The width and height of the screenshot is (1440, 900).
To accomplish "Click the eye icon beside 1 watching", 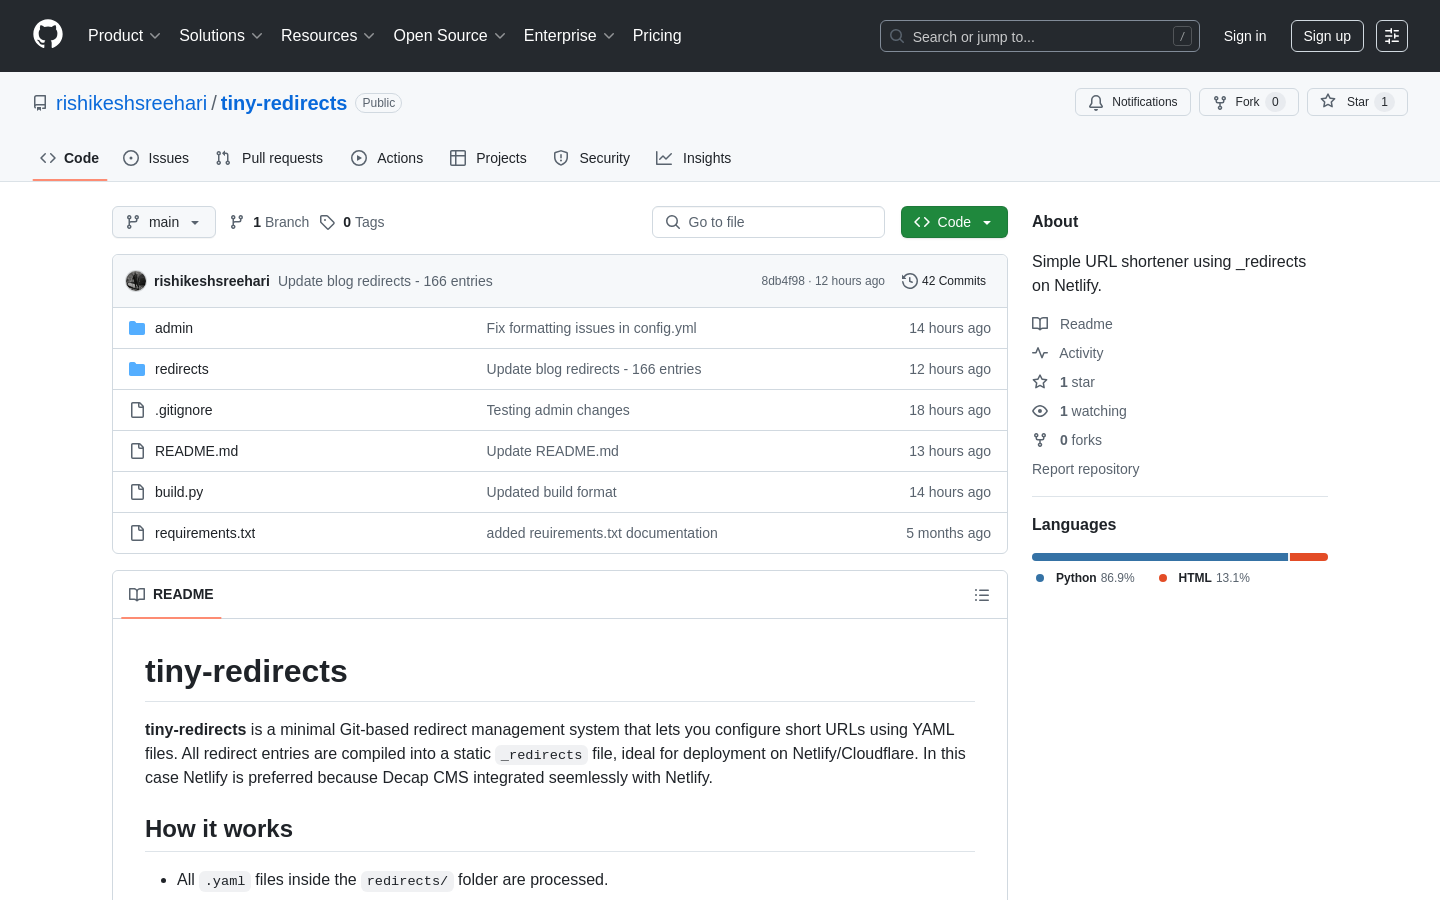I will pyautogui.click(x=1040, y=411).
